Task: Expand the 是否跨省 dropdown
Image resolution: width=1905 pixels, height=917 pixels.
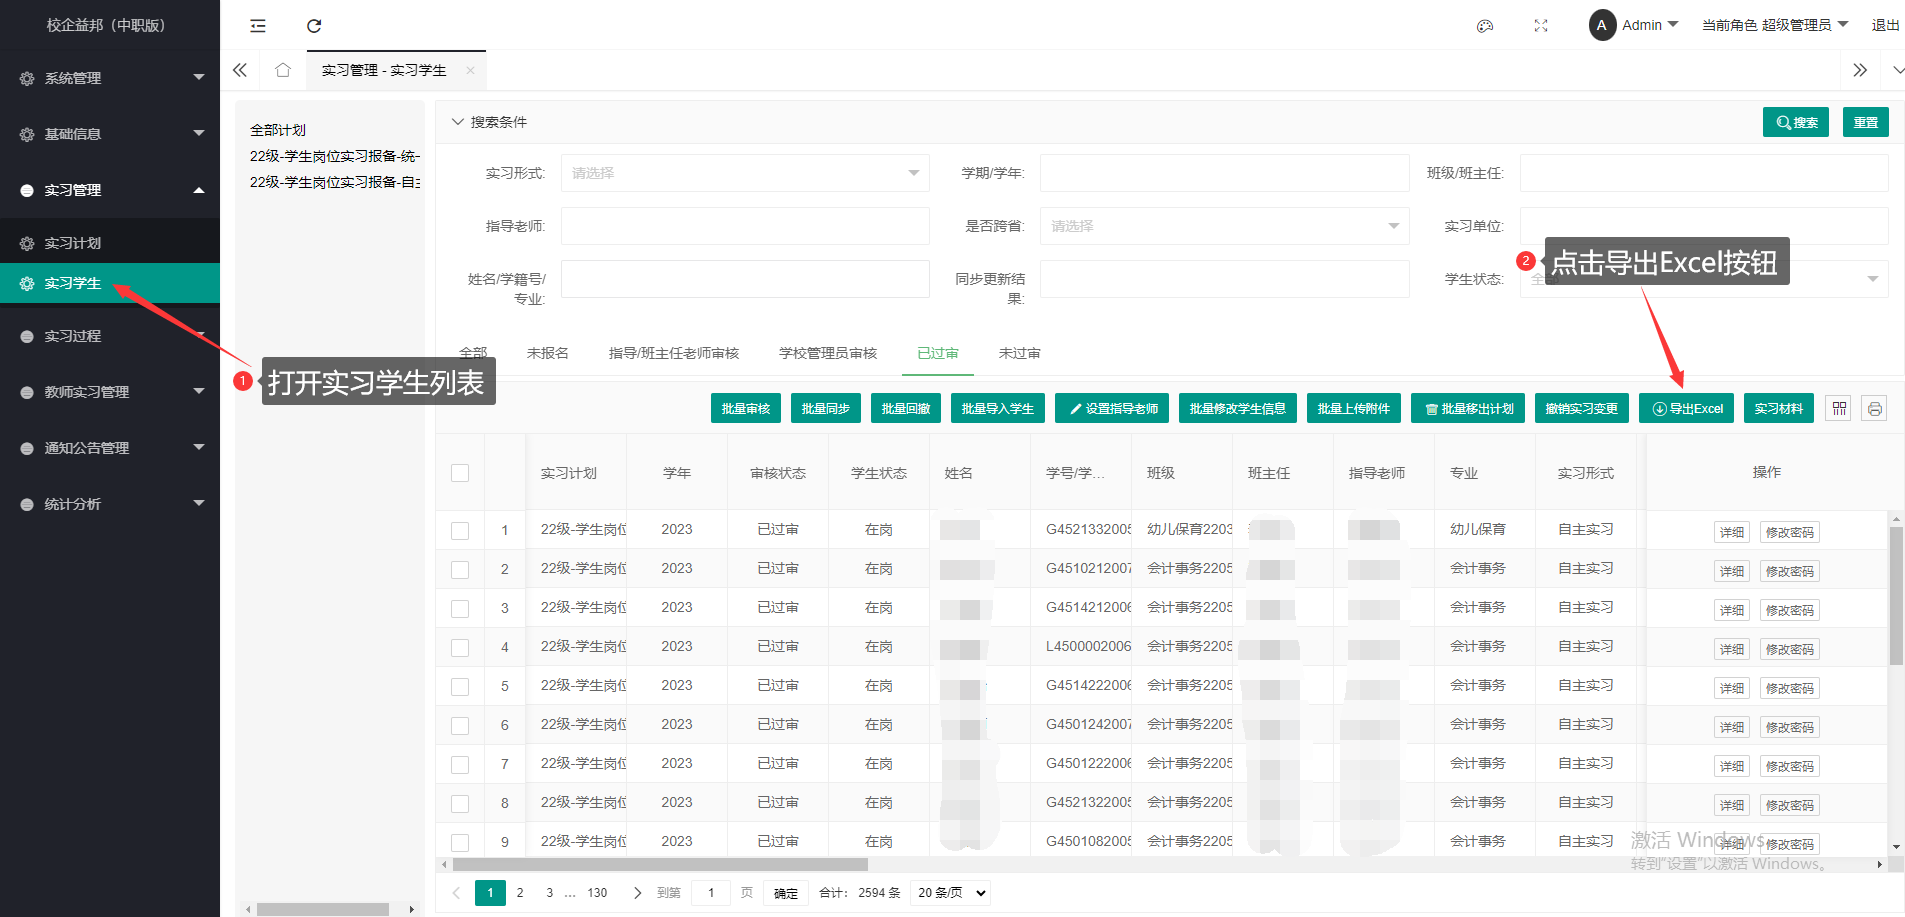Action: point(1223,226)
